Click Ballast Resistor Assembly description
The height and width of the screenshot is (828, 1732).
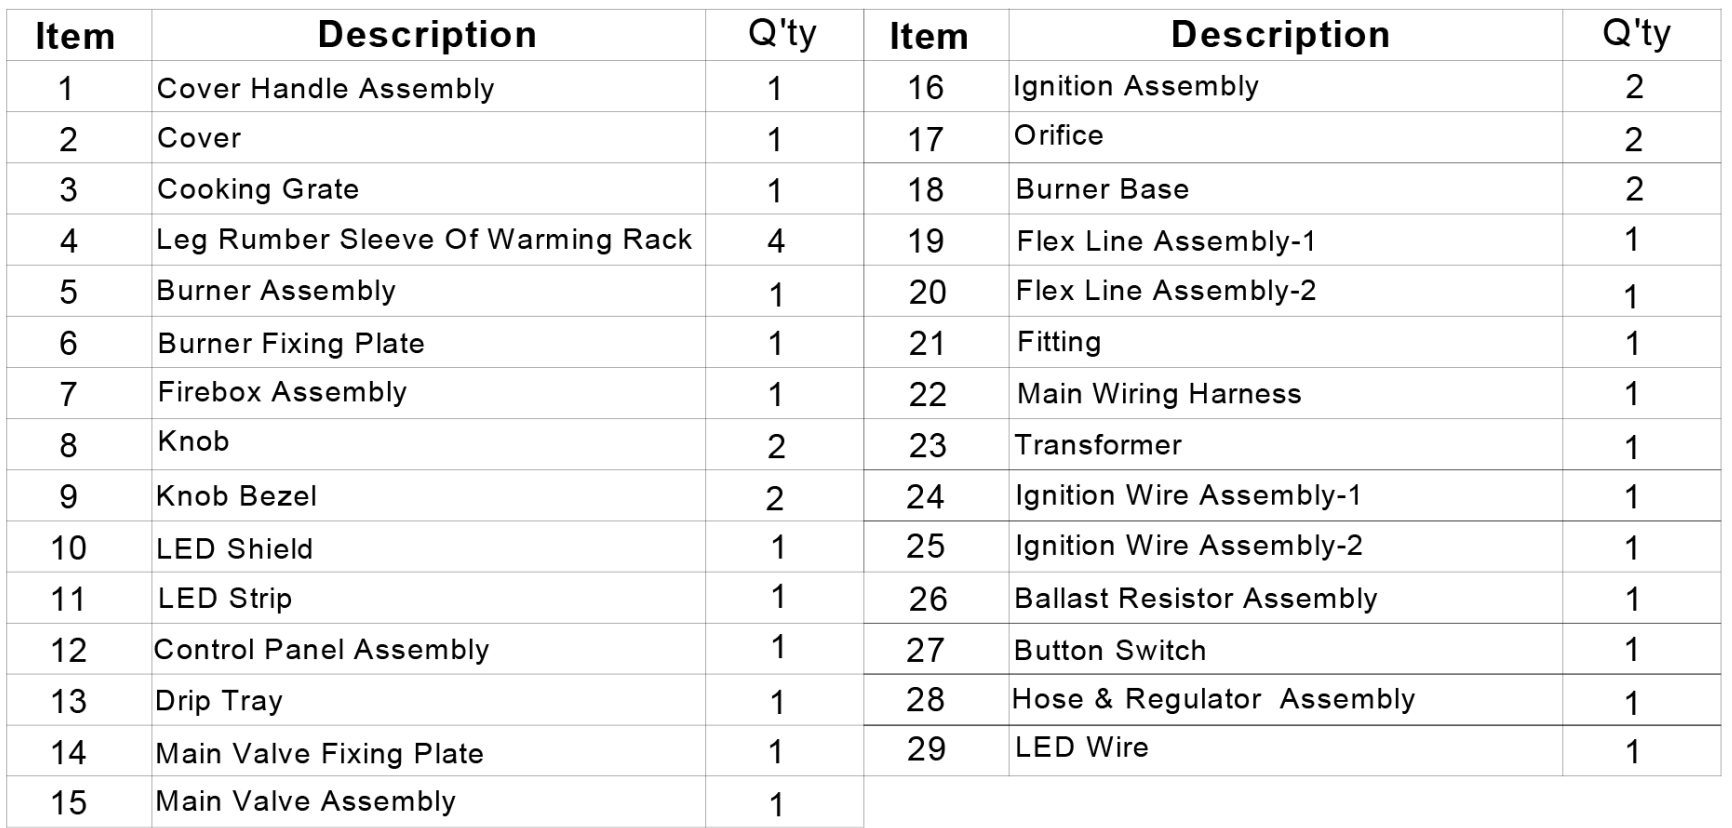[x=1195, y=599]
